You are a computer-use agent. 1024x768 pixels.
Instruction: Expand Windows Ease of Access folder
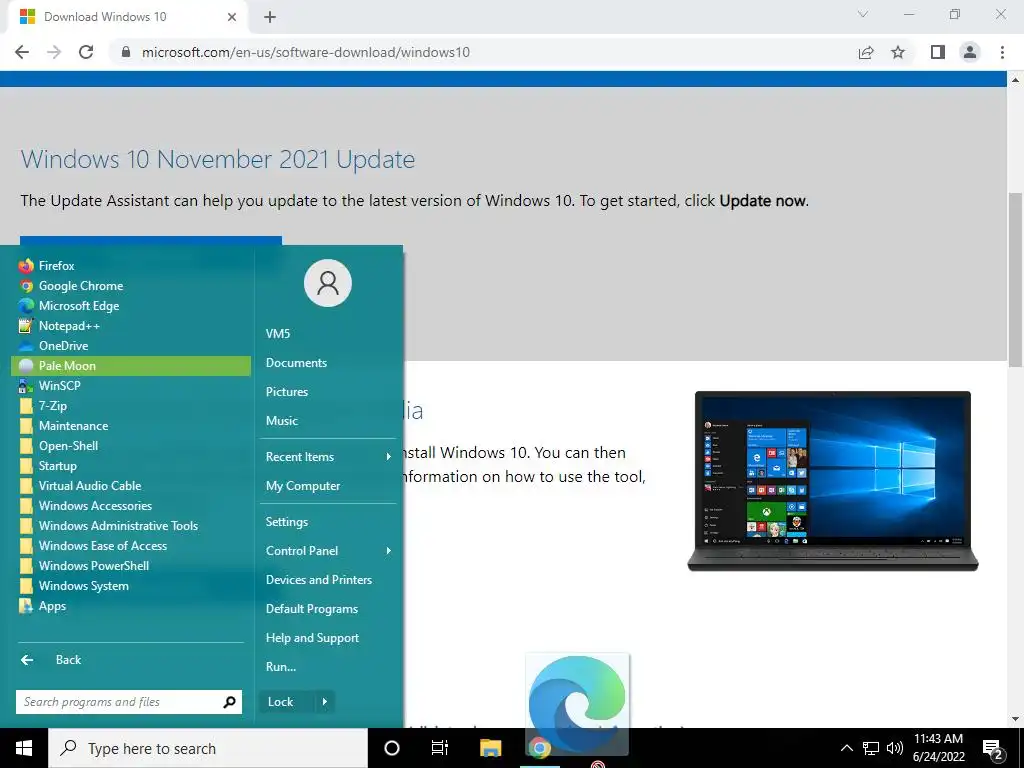pos(131,546)
